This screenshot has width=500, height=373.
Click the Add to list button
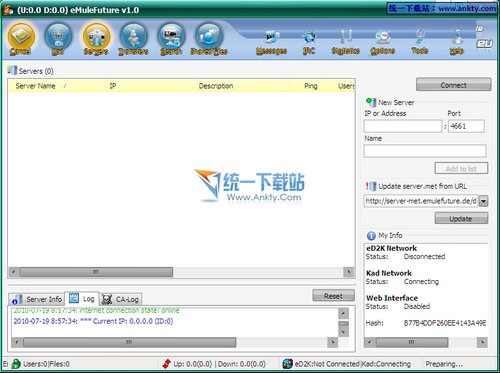point(461,168)
